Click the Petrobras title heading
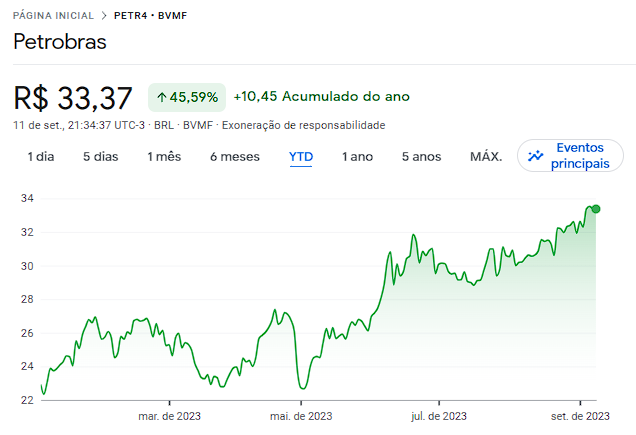Image resolution: width=636 pixels, height=435 pixels. pyautogui.click(x=60, y=43)
